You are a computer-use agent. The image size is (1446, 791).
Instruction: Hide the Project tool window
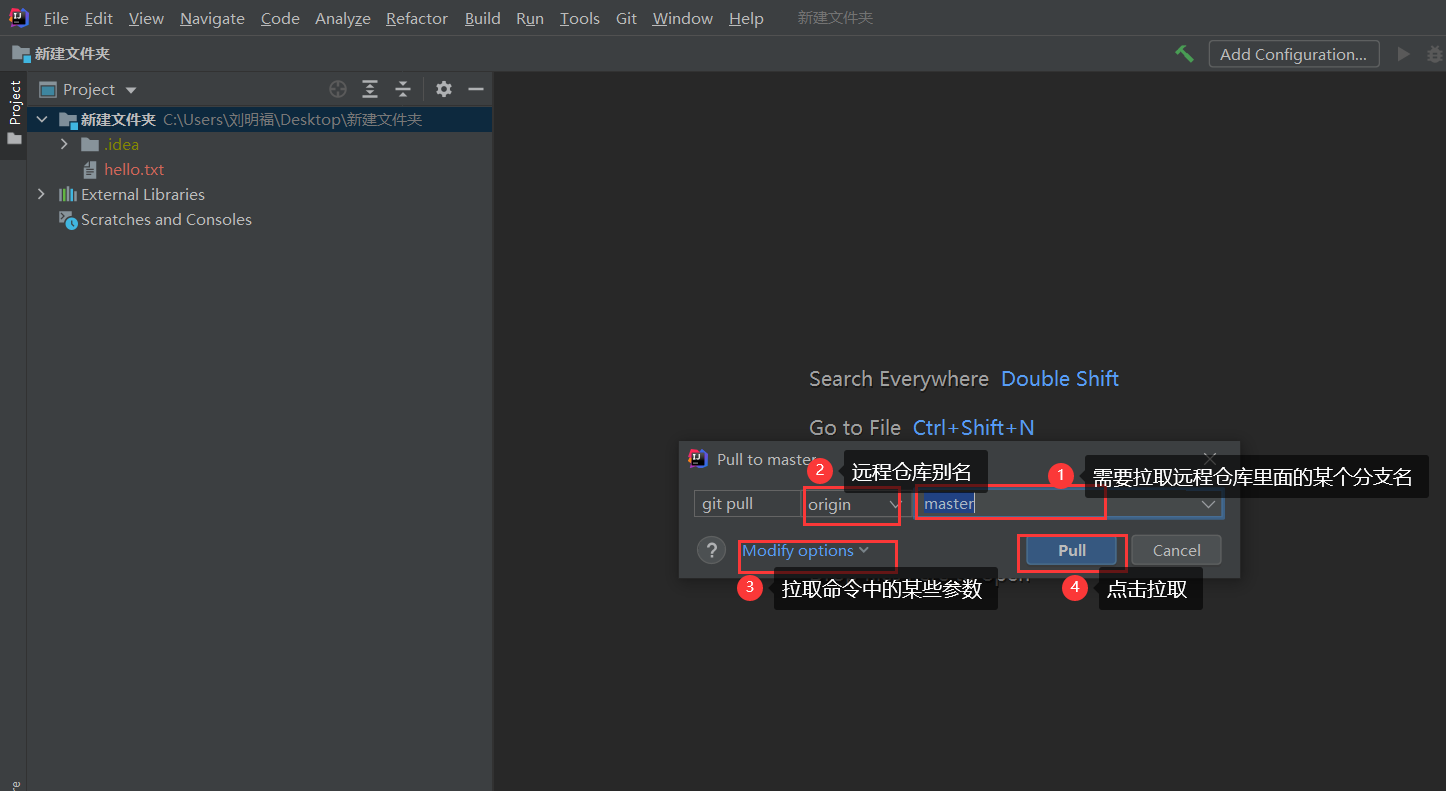[x=476, y=89]
